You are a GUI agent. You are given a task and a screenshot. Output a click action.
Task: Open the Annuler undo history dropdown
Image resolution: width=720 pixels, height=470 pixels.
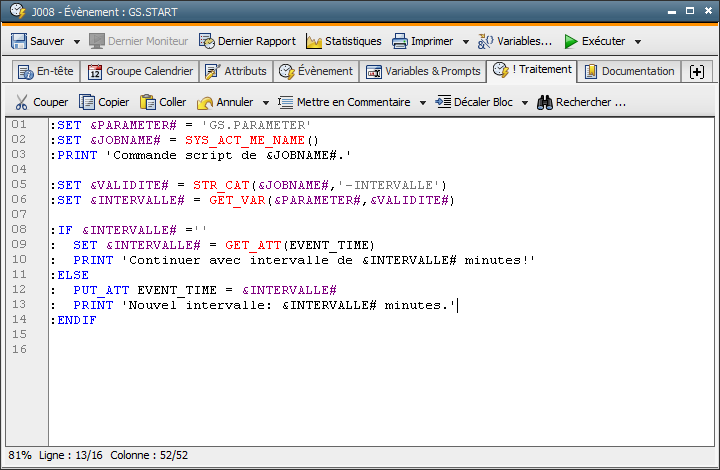265,102
